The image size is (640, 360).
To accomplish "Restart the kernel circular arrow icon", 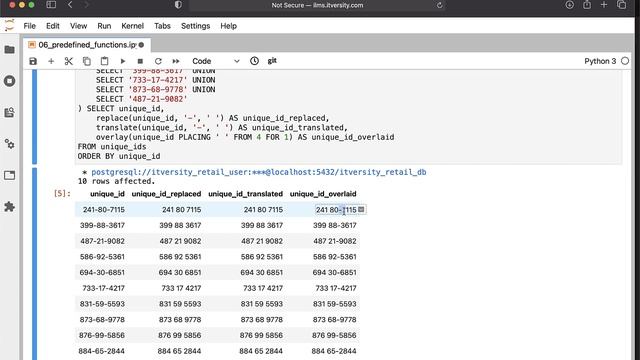I will tap(158, 61).
